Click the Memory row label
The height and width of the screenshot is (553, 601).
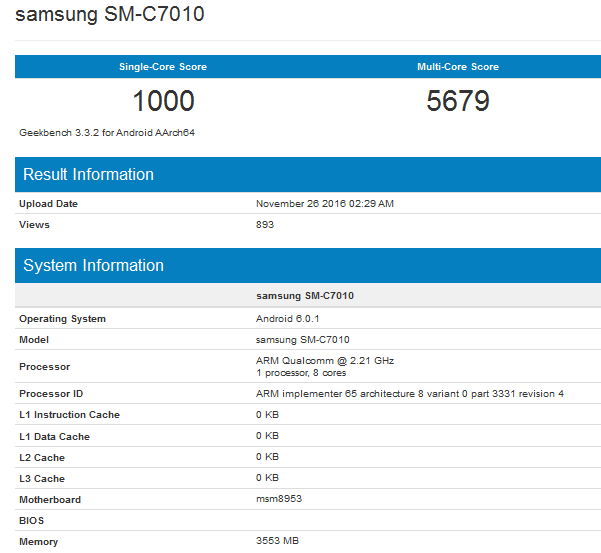tap(39, 542)
